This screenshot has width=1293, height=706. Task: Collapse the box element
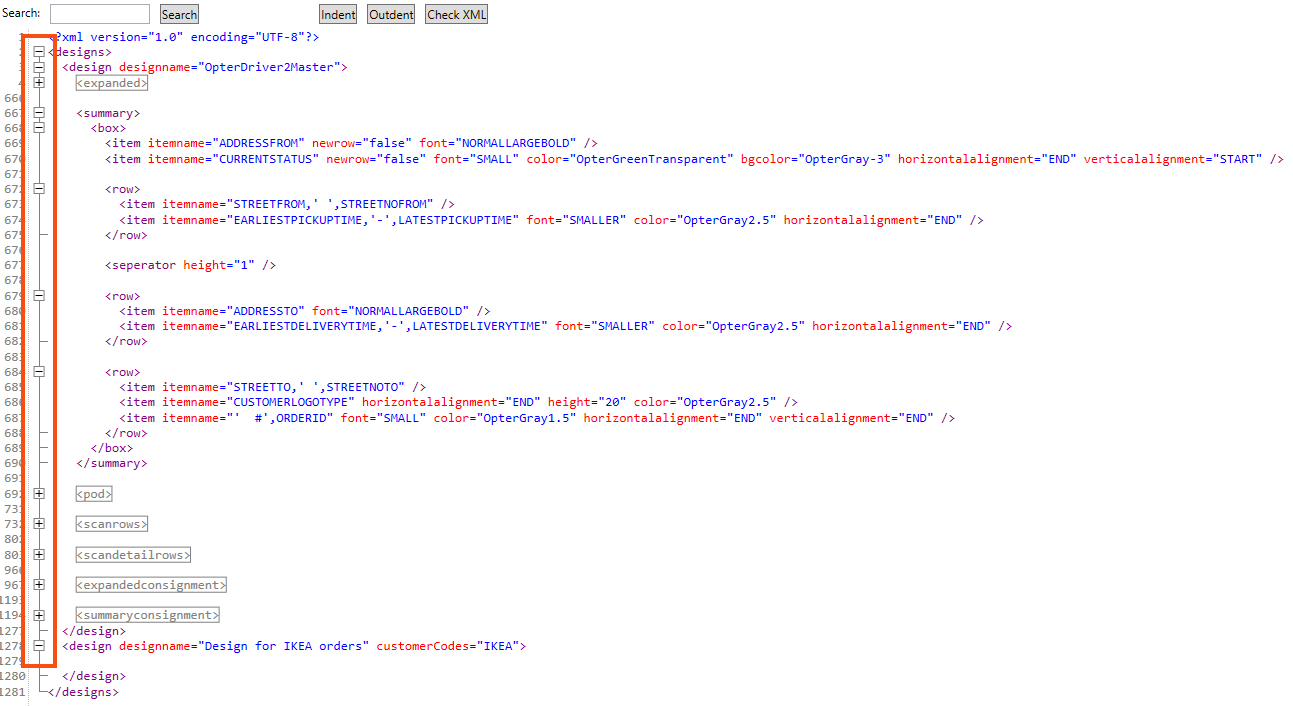pos(39,128)
